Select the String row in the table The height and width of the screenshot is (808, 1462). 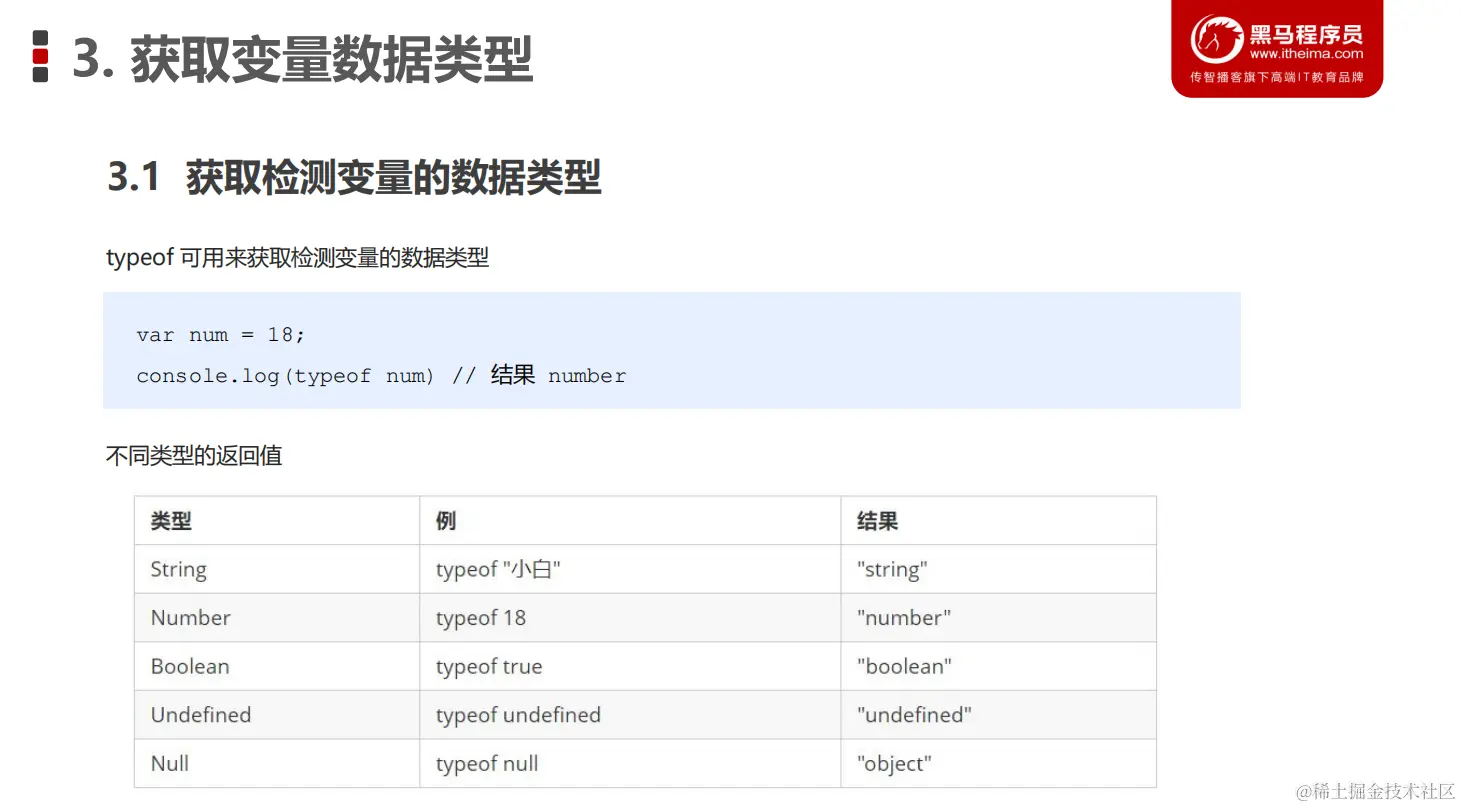click(645, 568)
